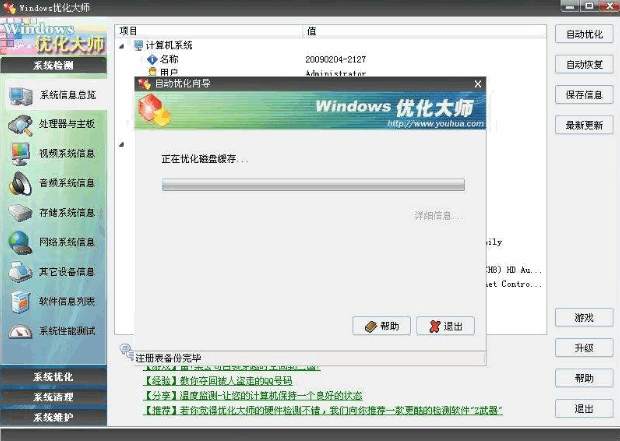
Task: Click the 最新更新 button
Action: pos(584,125)
